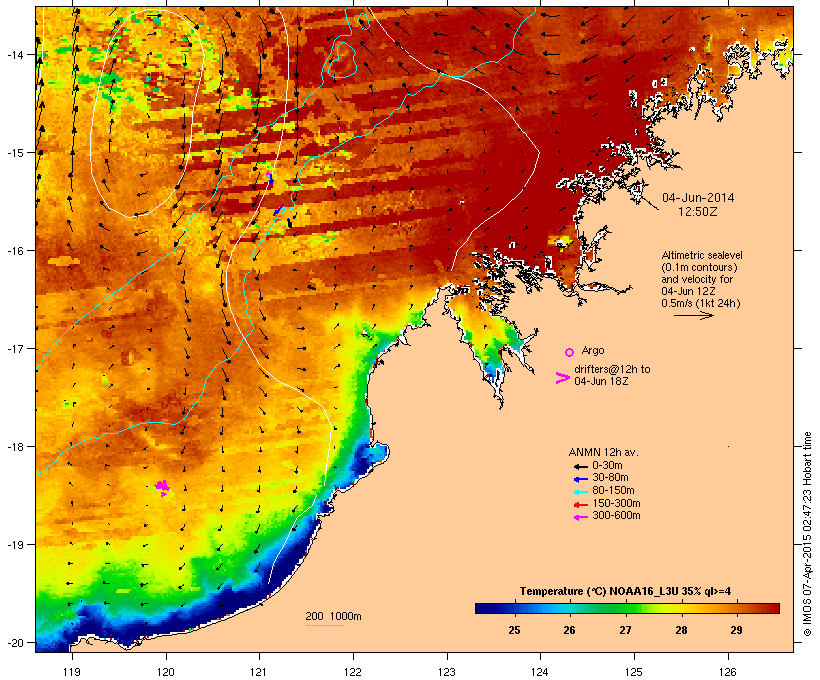The height and width of the screenshot is (680, 820).
Task: Click the longitude label 120
Action: (166, 672)
